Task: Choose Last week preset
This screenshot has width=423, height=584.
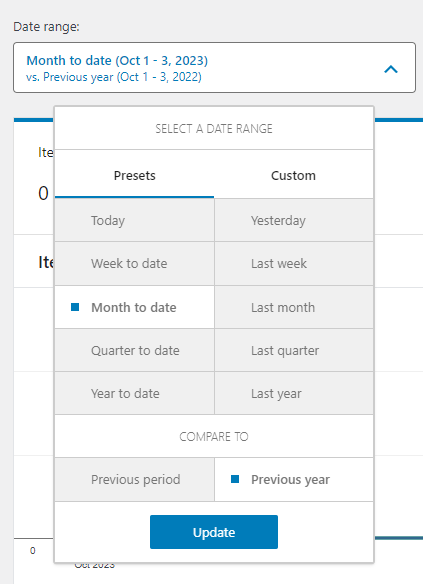Action: coord(294,263)
